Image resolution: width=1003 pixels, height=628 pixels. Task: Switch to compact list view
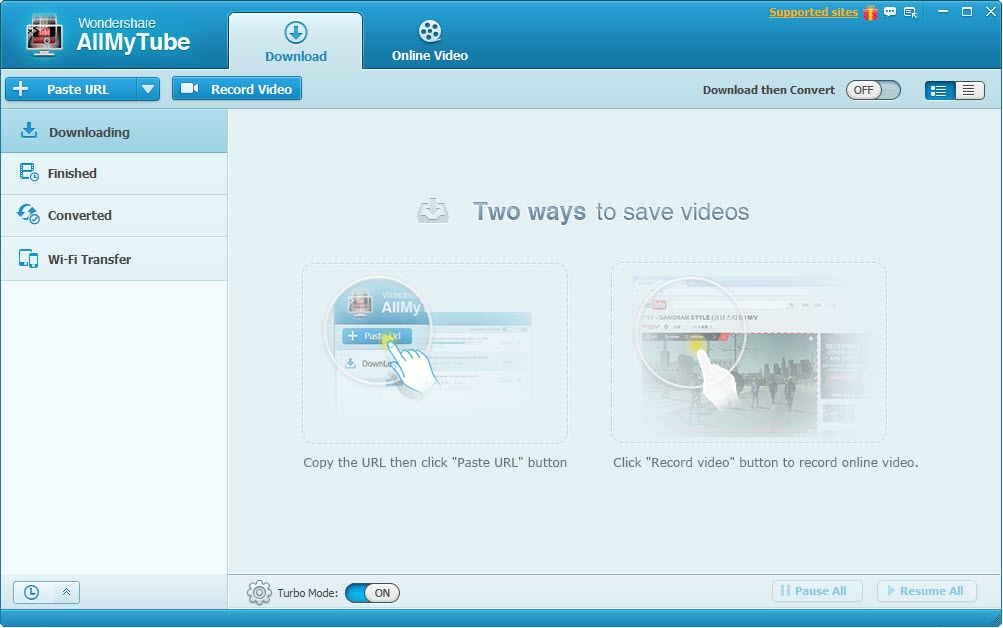click(969, 90)
